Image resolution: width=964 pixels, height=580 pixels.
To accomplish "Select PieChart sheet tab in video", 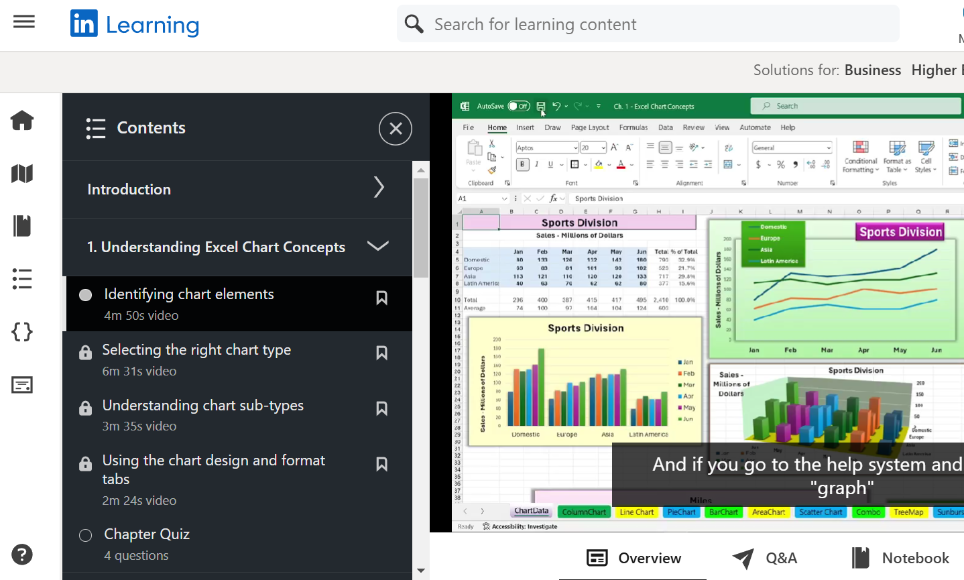I will 681,512.
